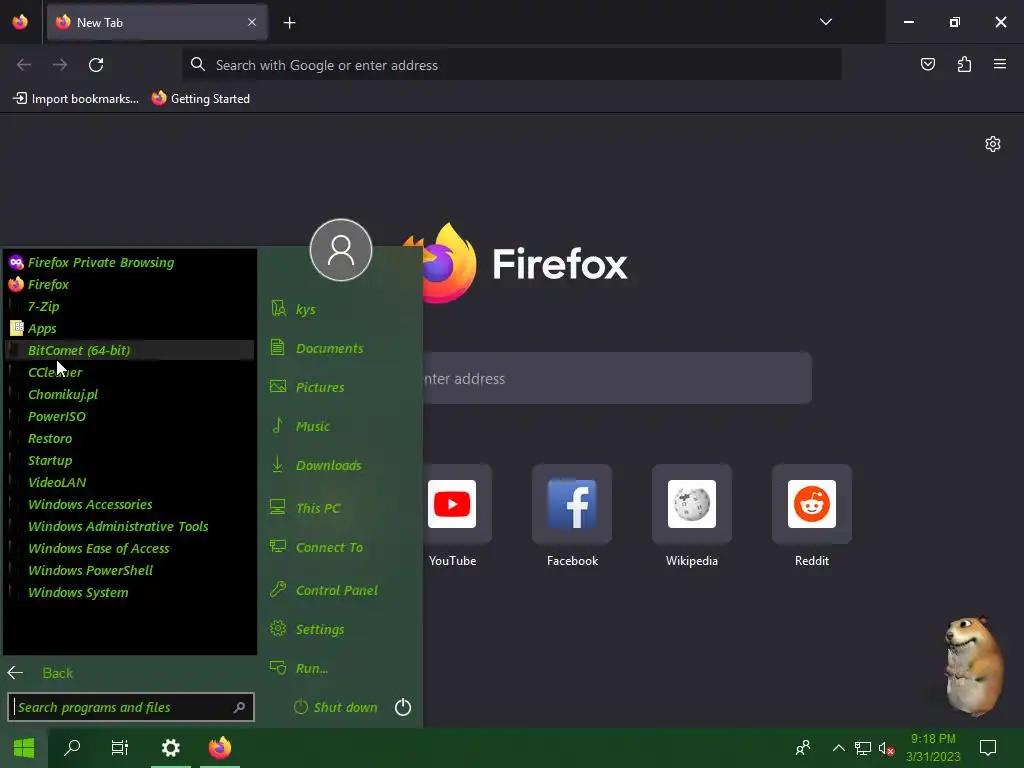The width and height of the screenshot is (1024, 768).
Task: Launch Firefox from start menu list
Action: (x=131, y=284)
